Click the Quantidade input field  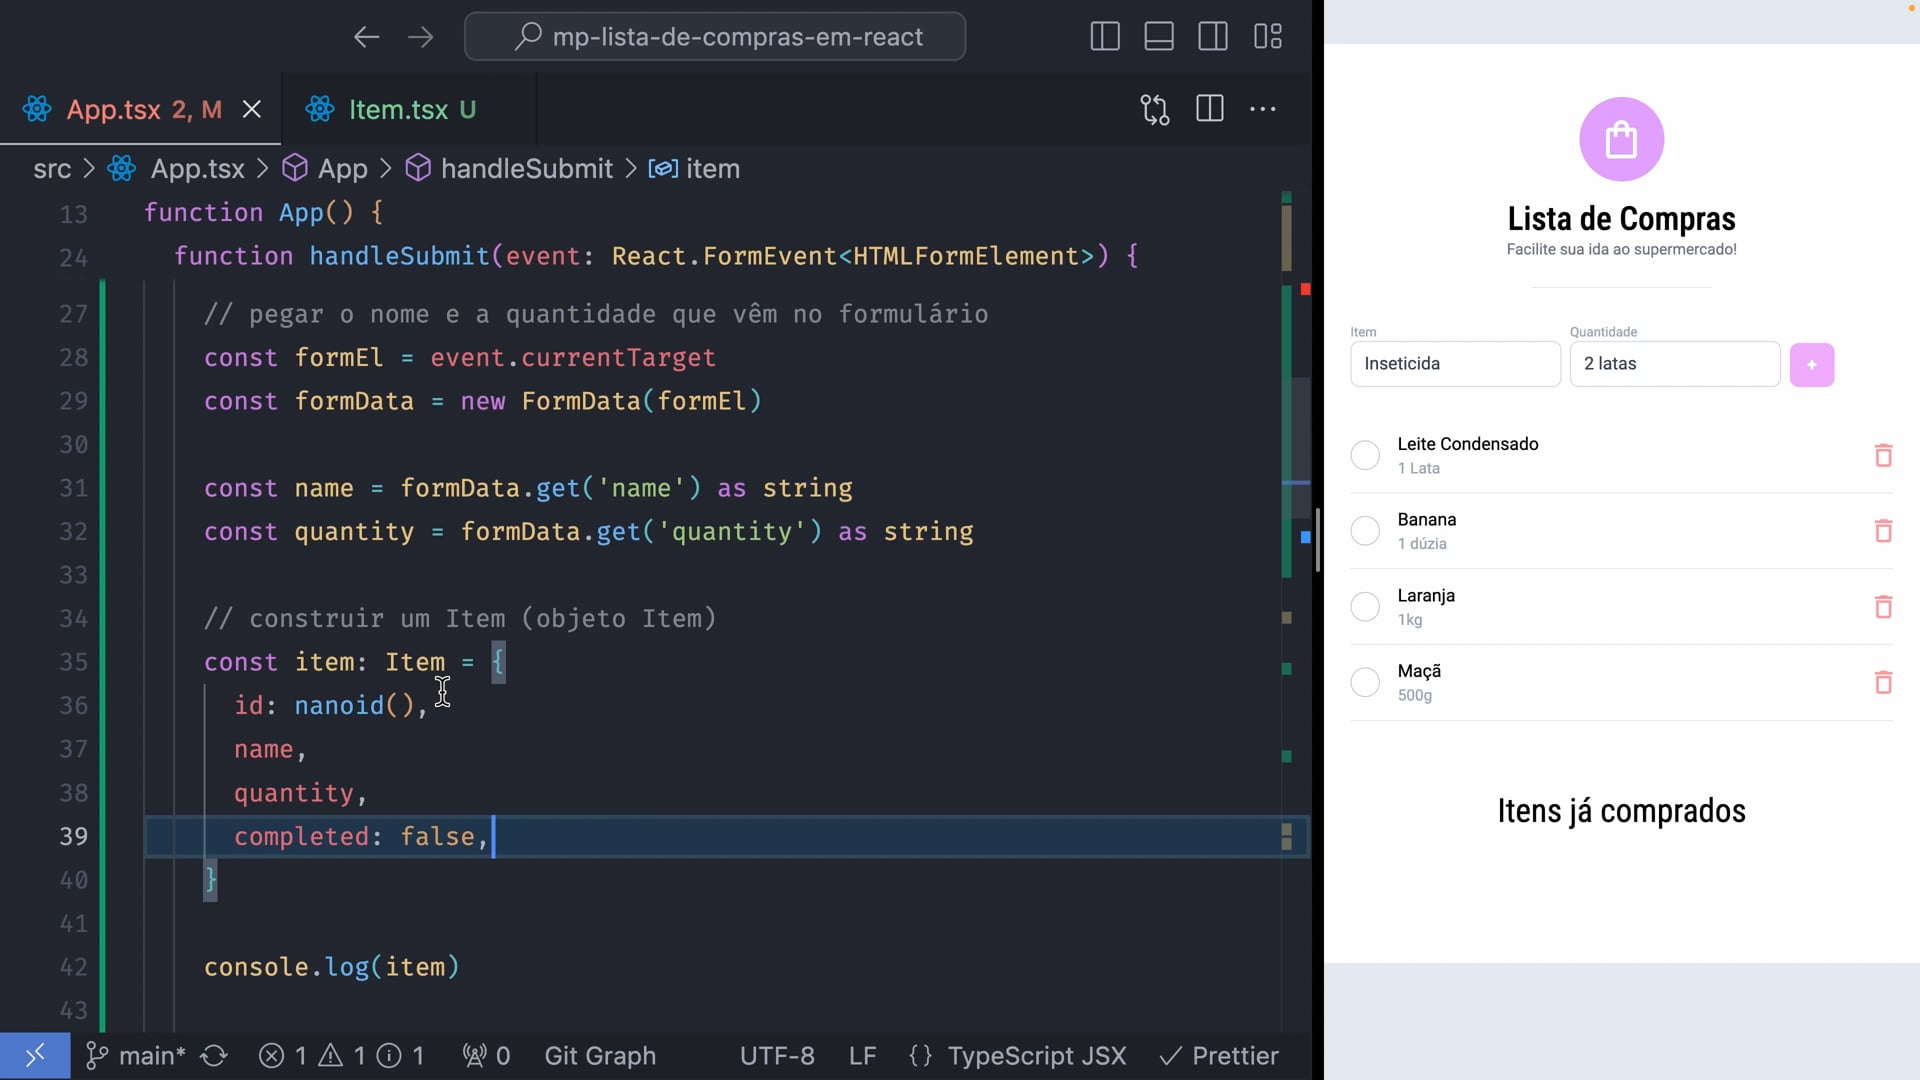click(x=1674, y=364)
